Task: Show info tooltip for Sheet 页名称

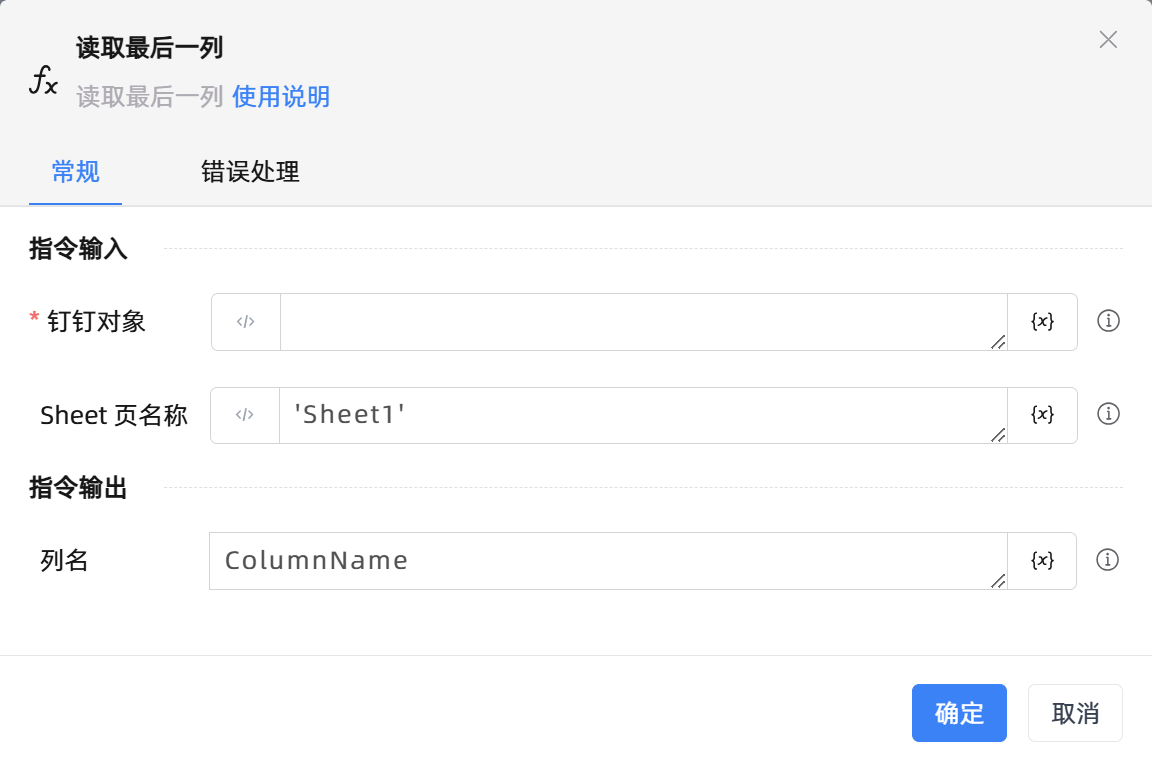Action: coord(1108,414)
